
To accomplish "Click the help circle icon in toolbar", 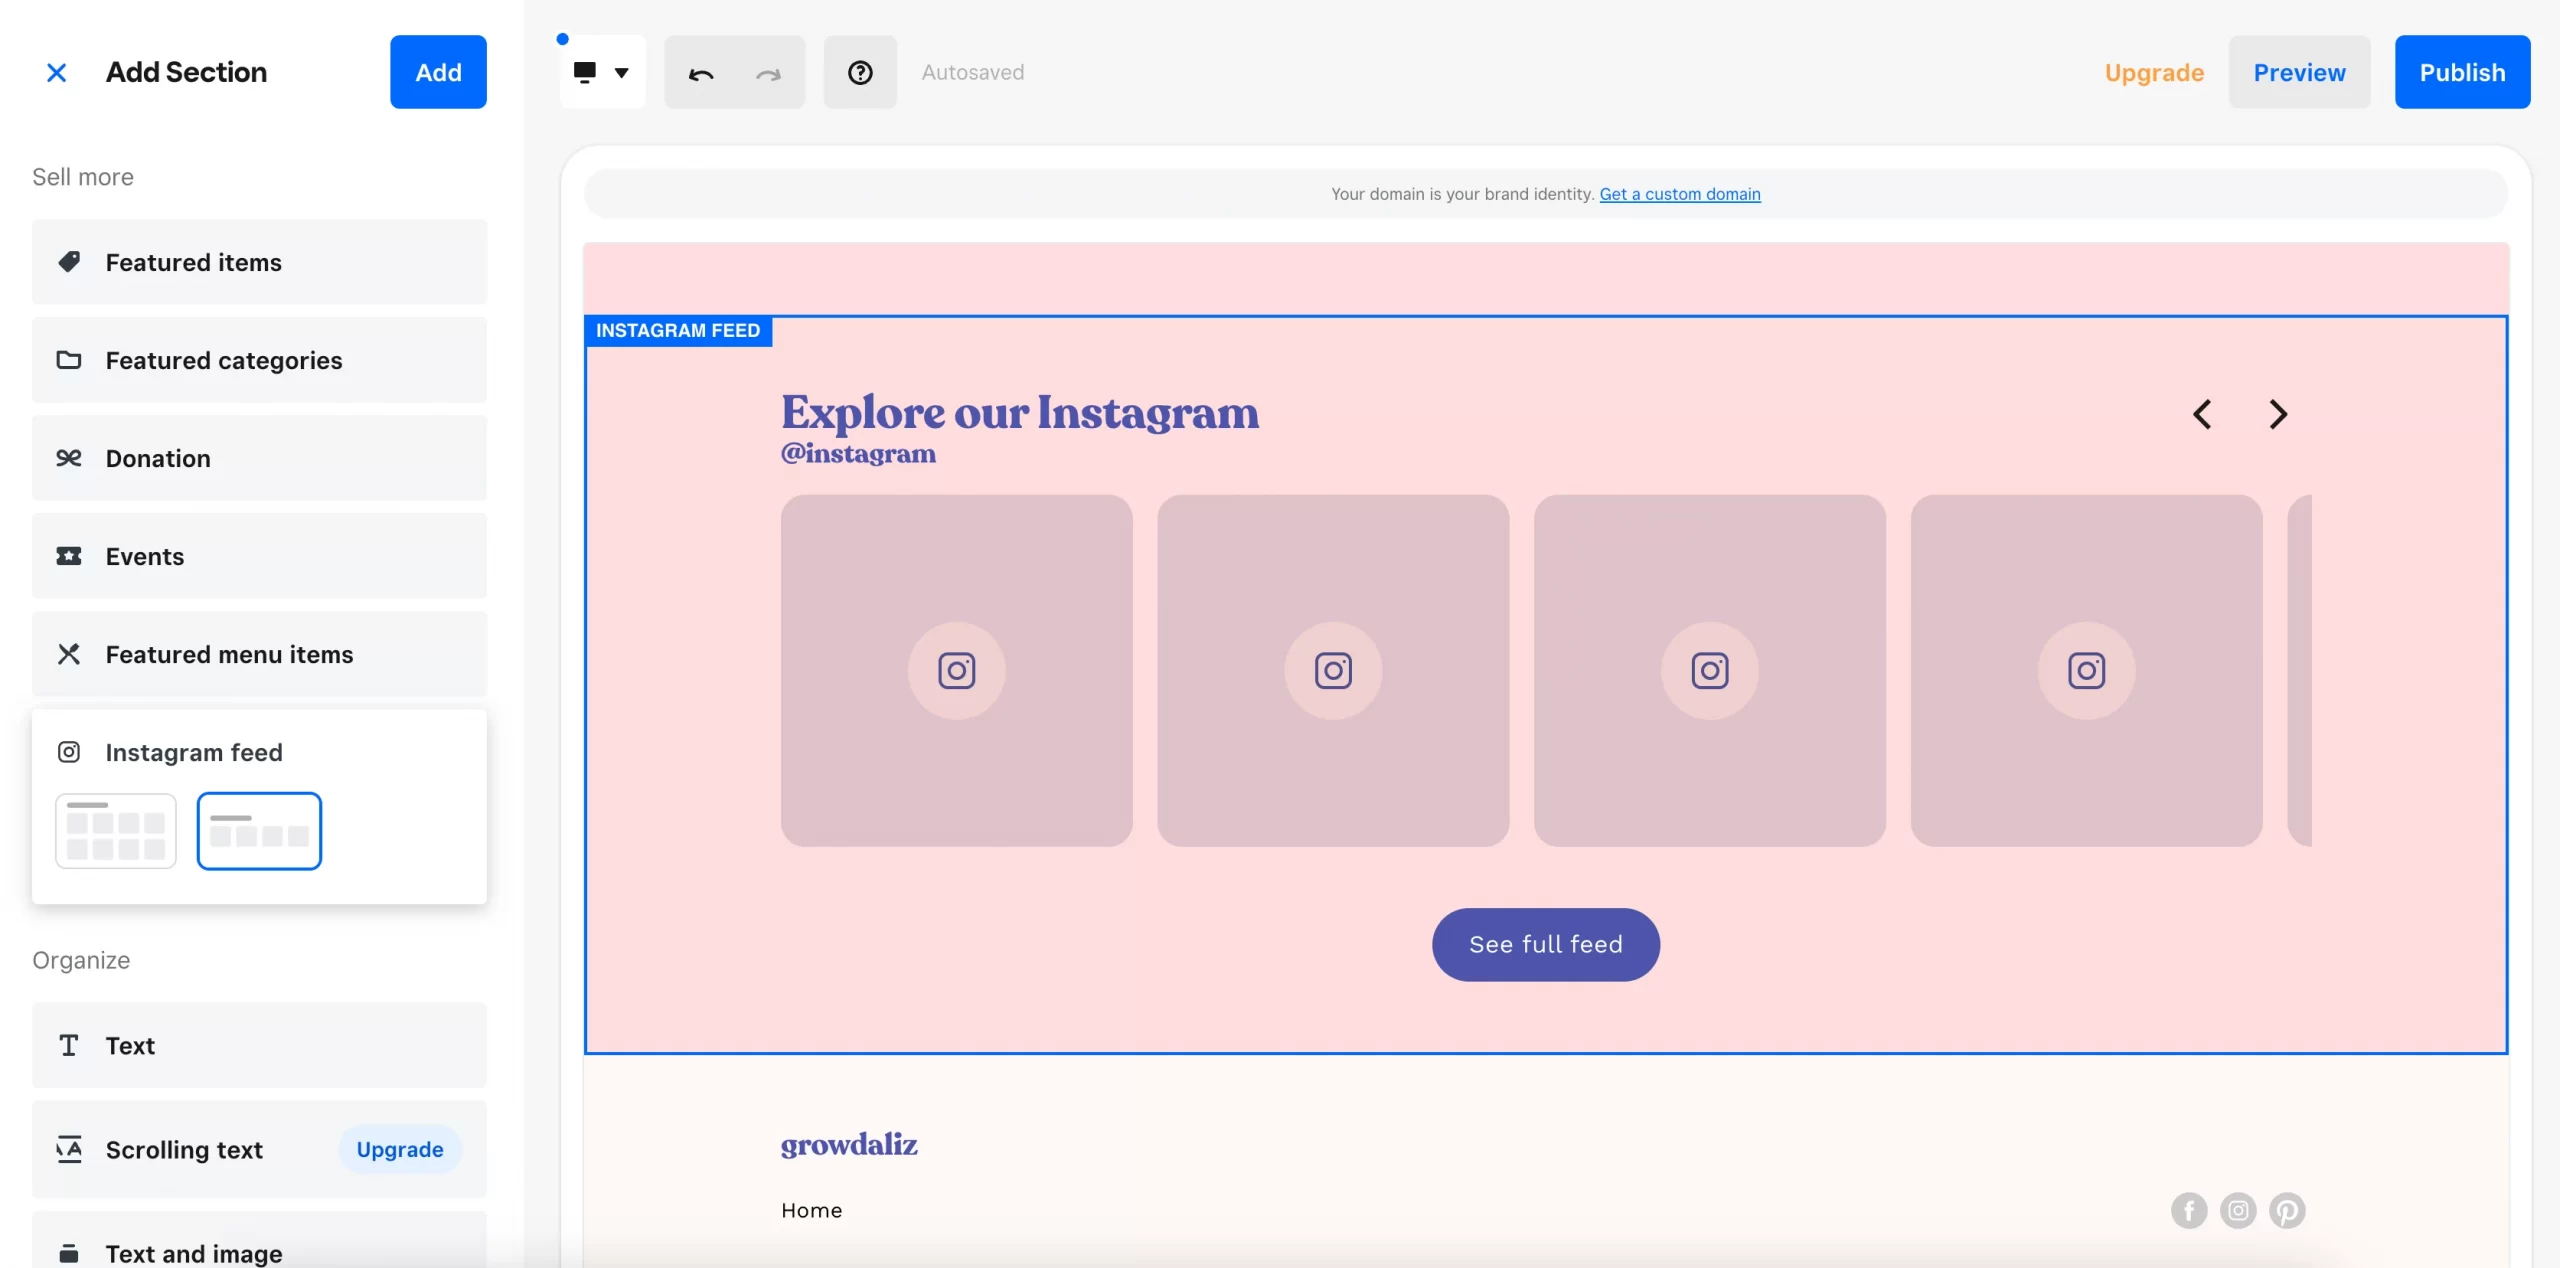I will tap(860, 72).
